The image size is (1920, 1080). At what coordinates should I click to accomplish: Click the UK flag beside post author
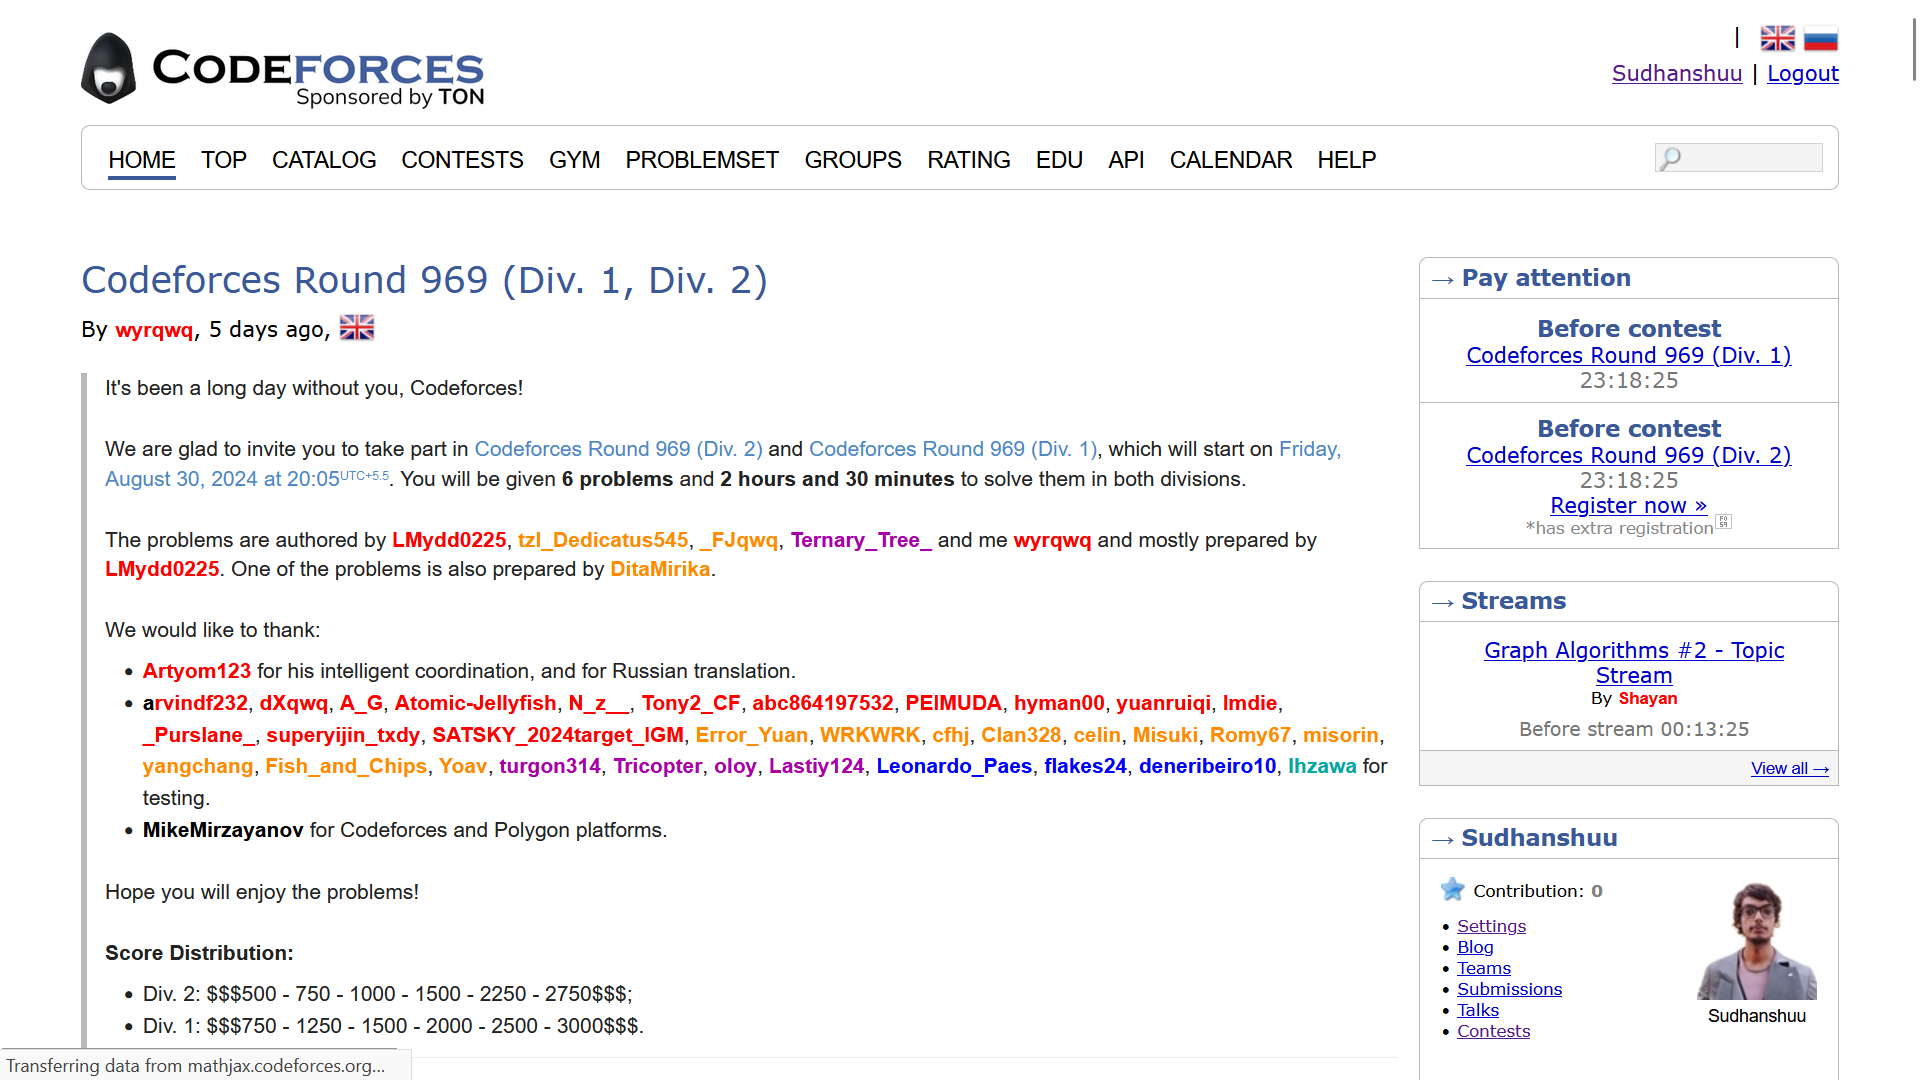pos(357,328)
